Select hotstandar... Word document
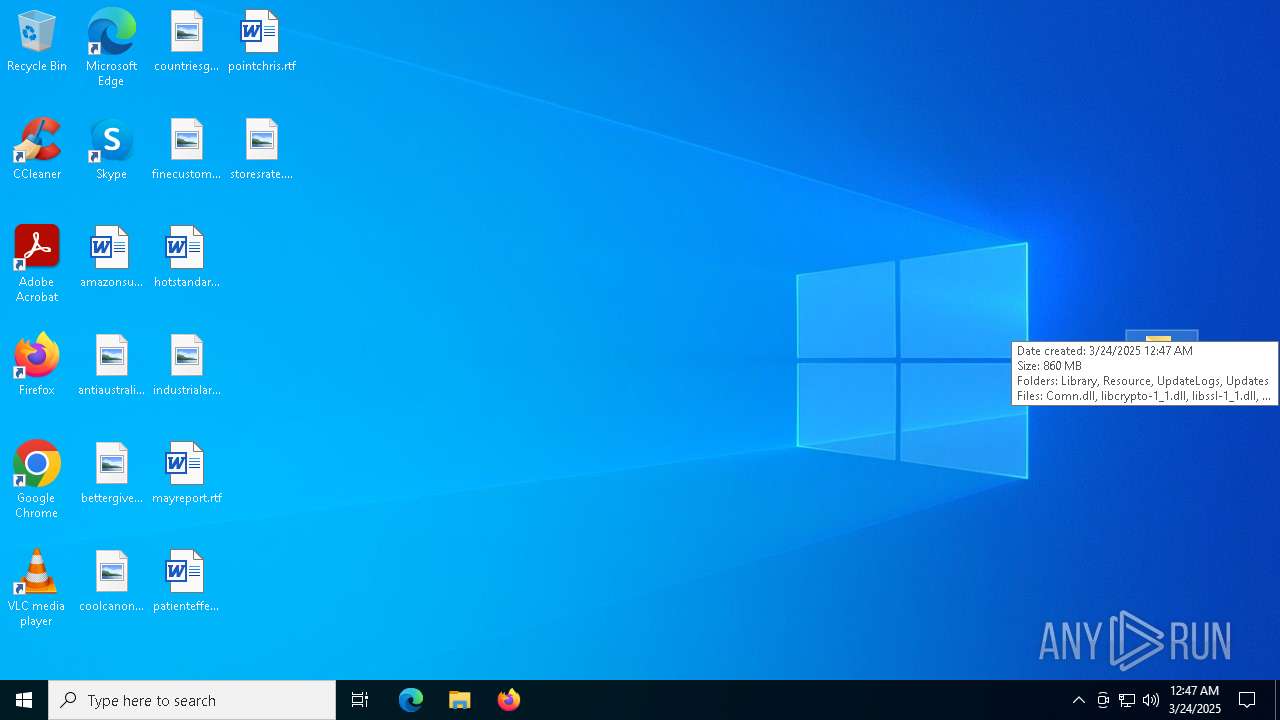 pyautogui.click(x=186, y=258)
